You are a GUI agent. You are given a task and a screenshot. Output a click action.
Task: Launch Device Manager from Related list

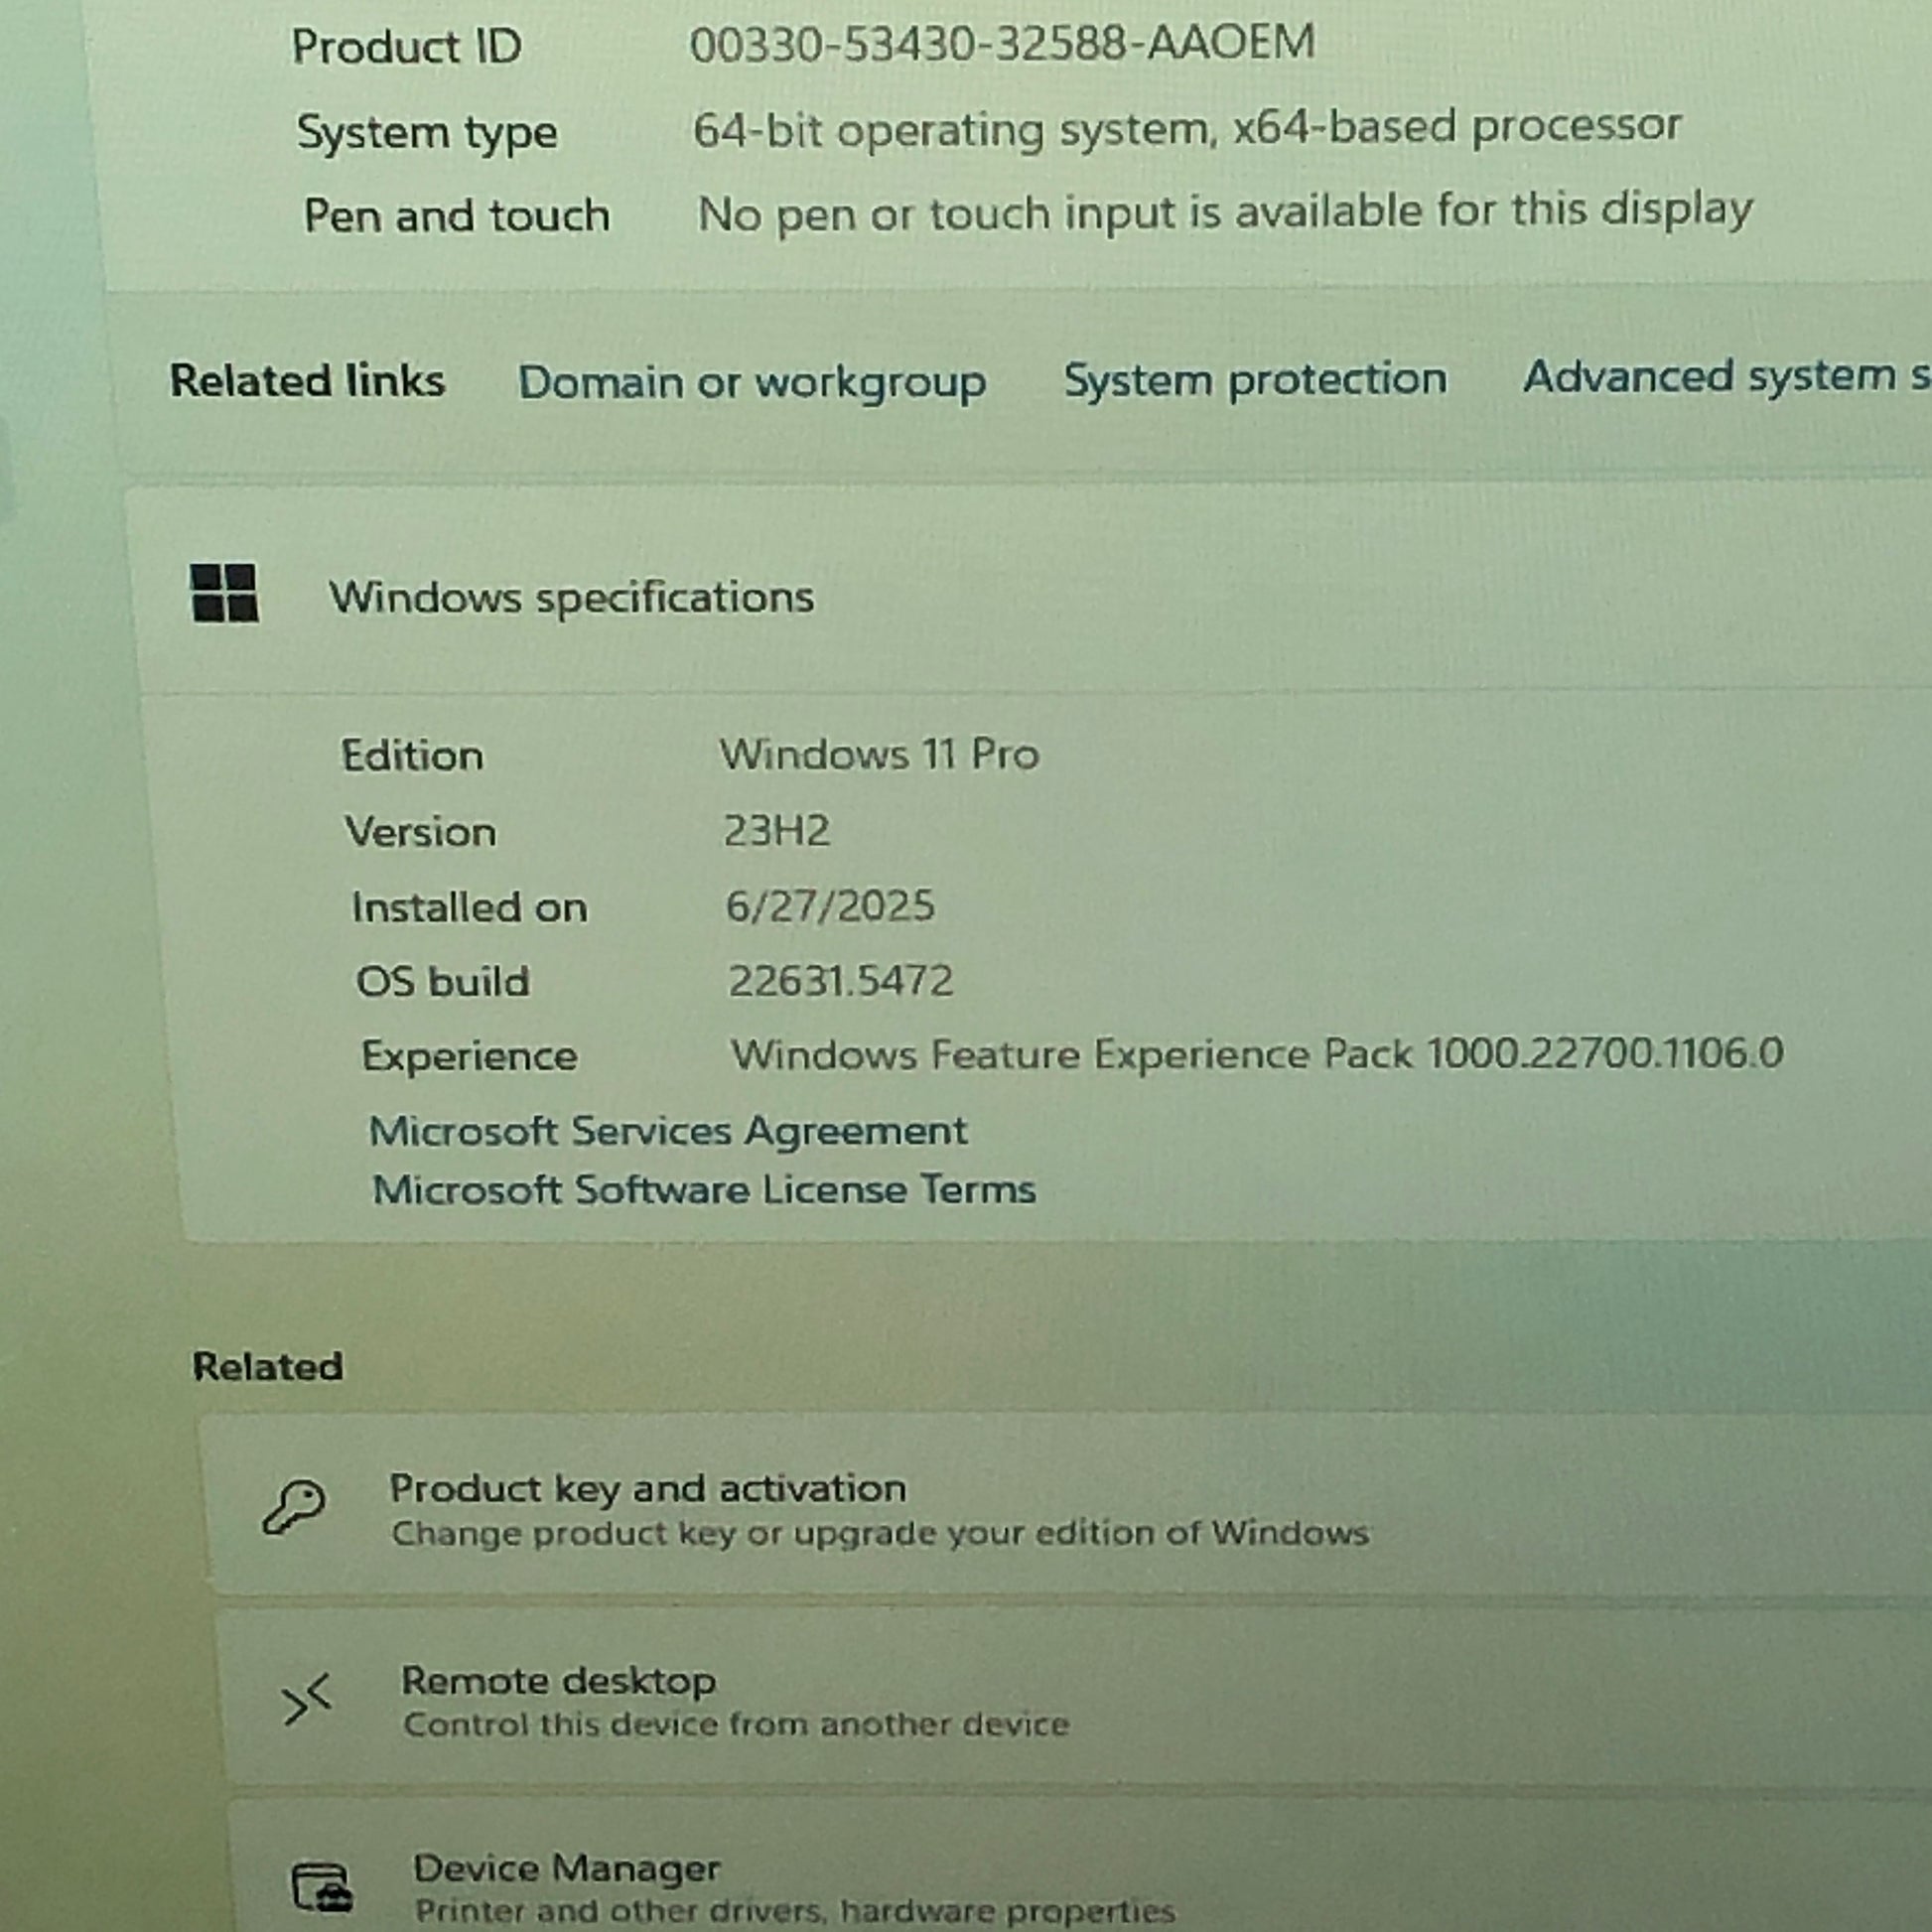[566, 1868]
